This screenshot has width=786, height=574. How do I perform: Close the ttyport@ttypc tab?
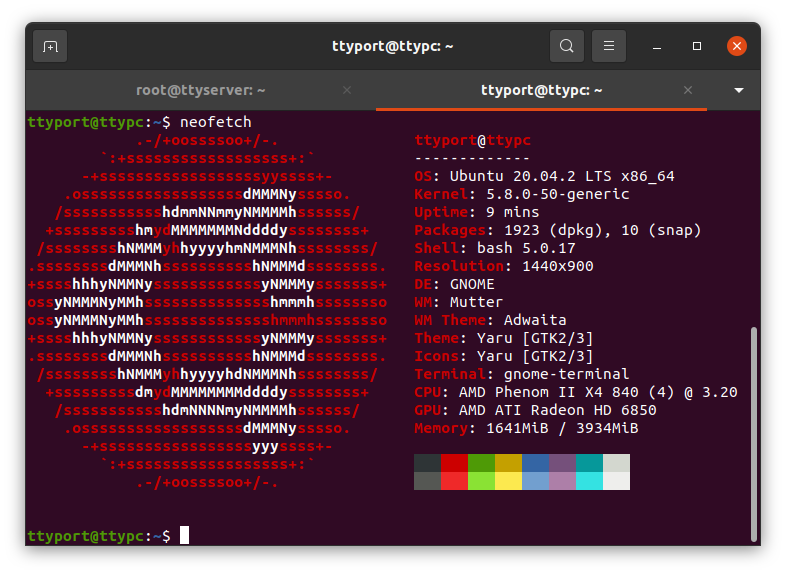click(688, 90)
